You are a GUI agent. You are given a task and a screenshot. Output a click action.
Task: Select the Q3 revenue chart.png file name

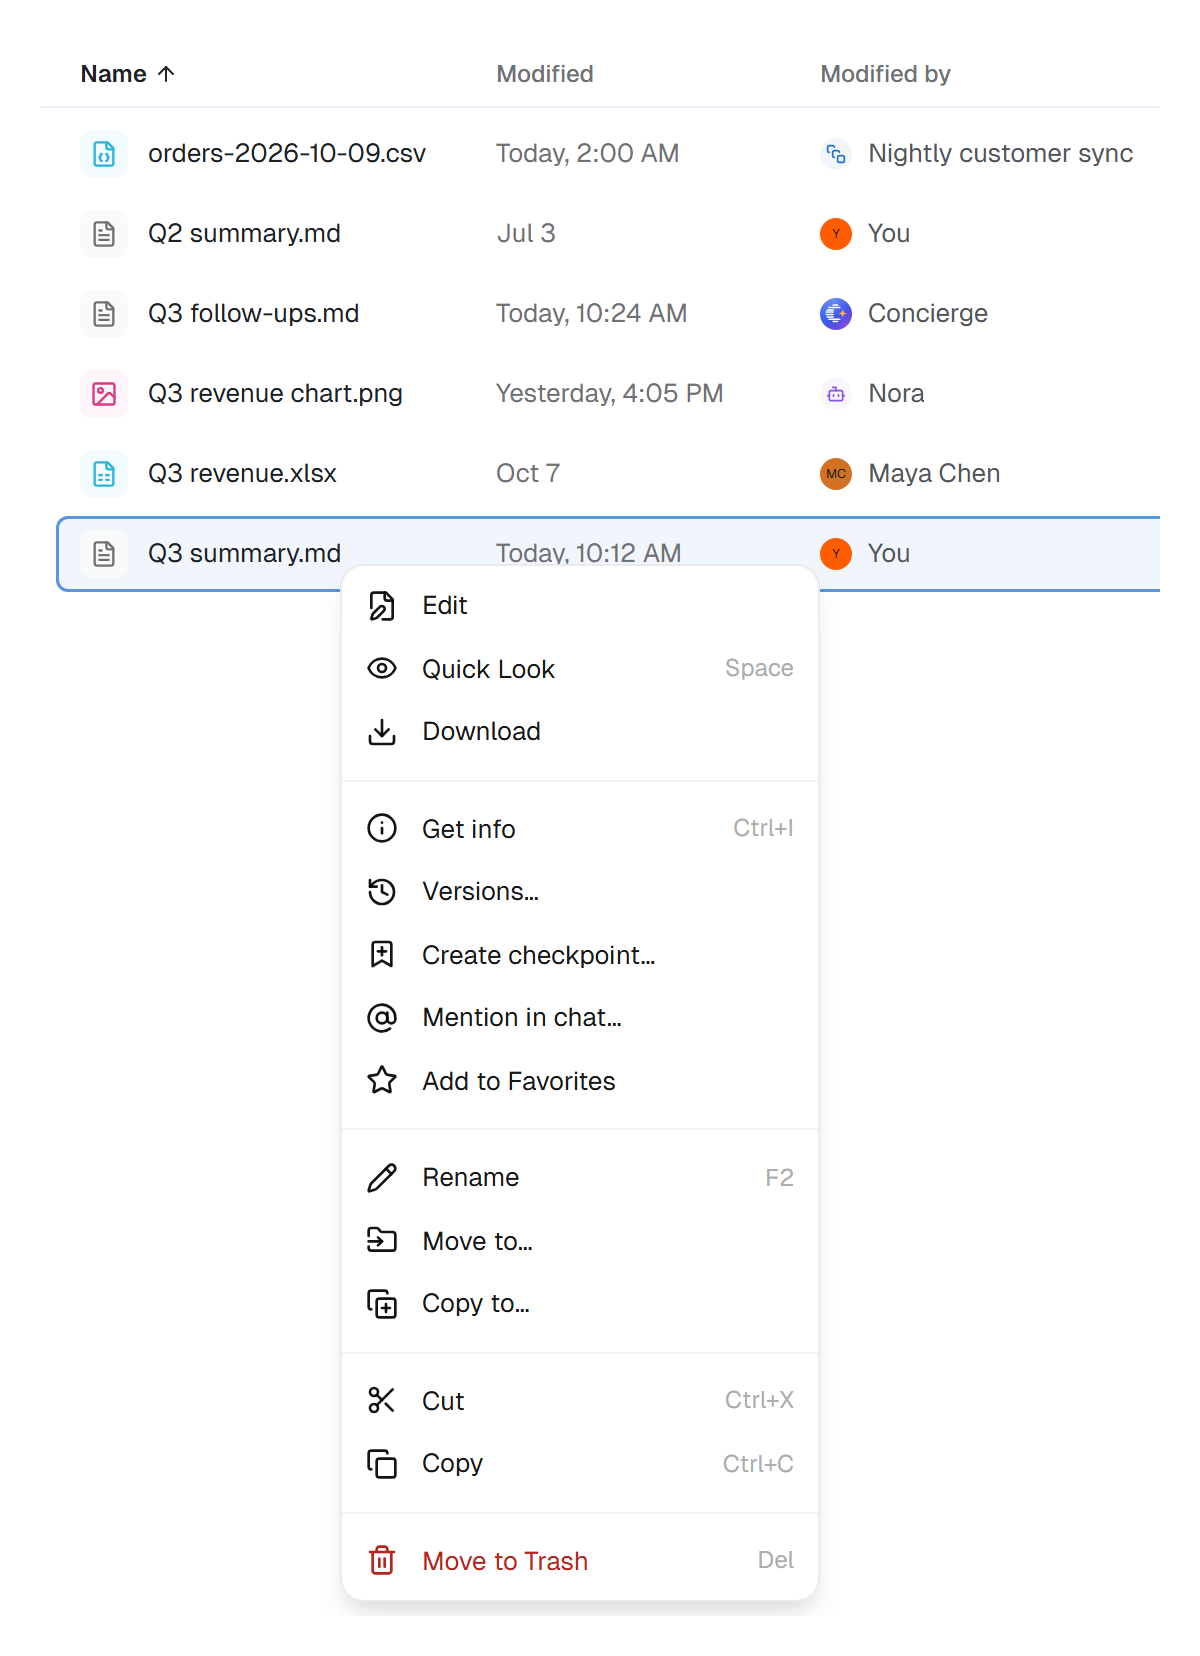pyautogui.click(x=275, y=394)
